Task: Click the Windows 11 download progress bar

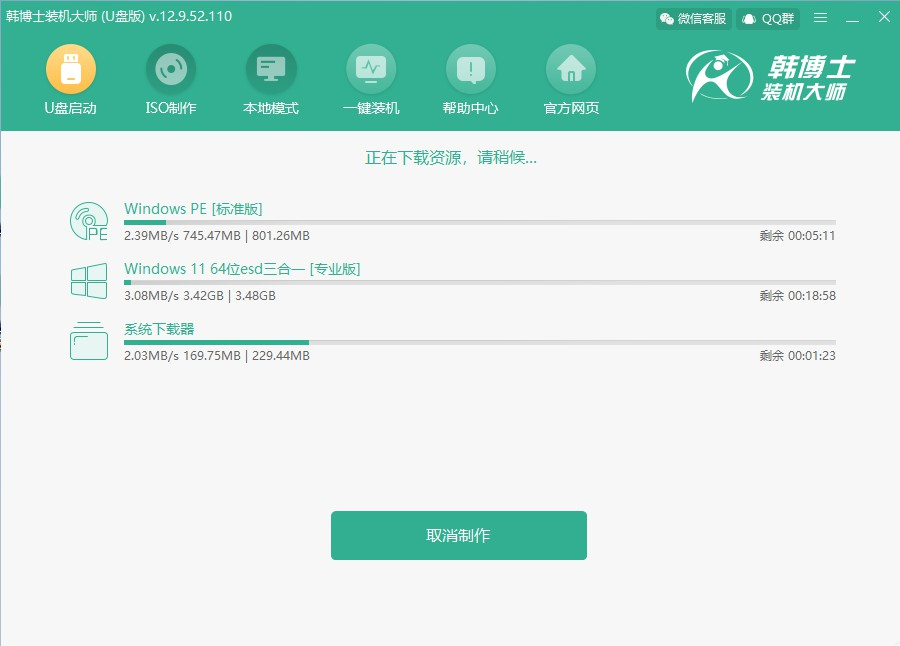Action: point(479,282)
